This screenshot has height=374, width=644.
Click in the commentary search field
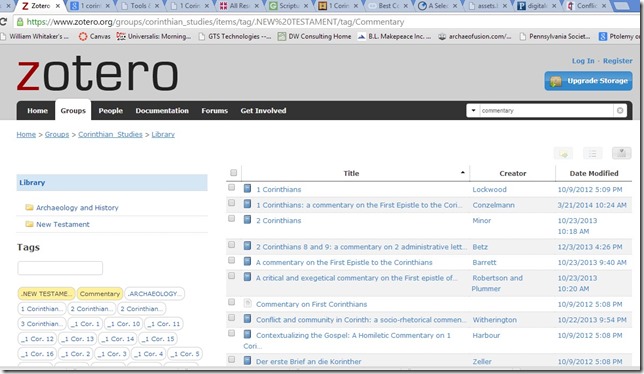point(546,110)
